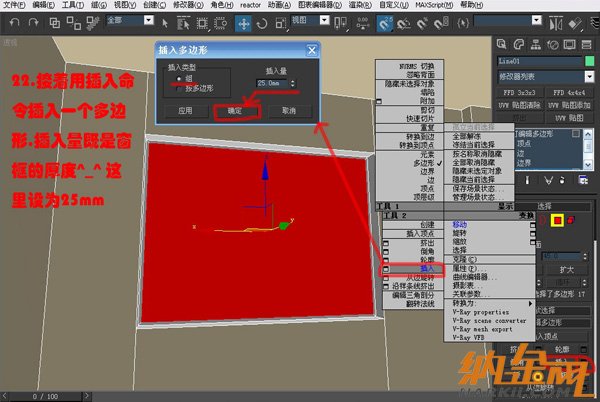
Task: Click the Select by Name icon
Action: coord(183,23)
